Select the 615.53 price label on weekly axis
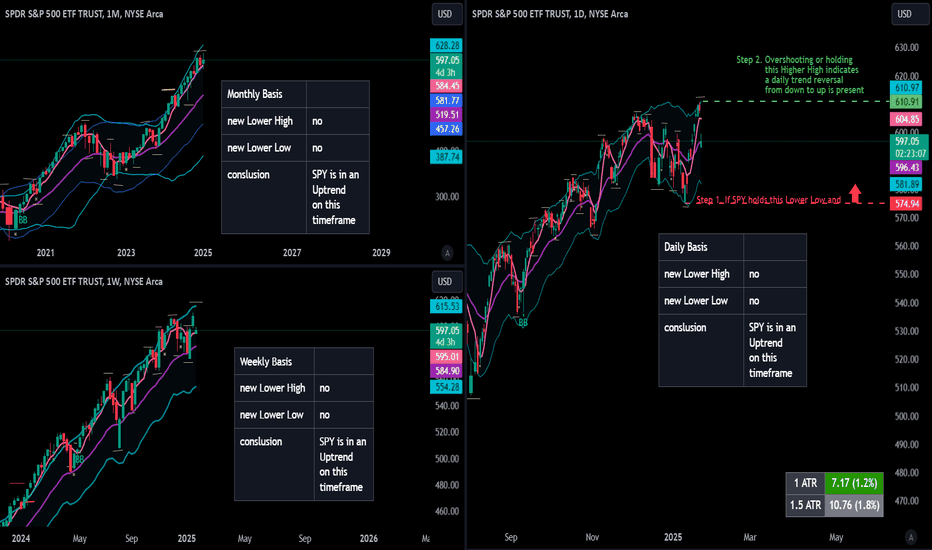 point(446,307)
